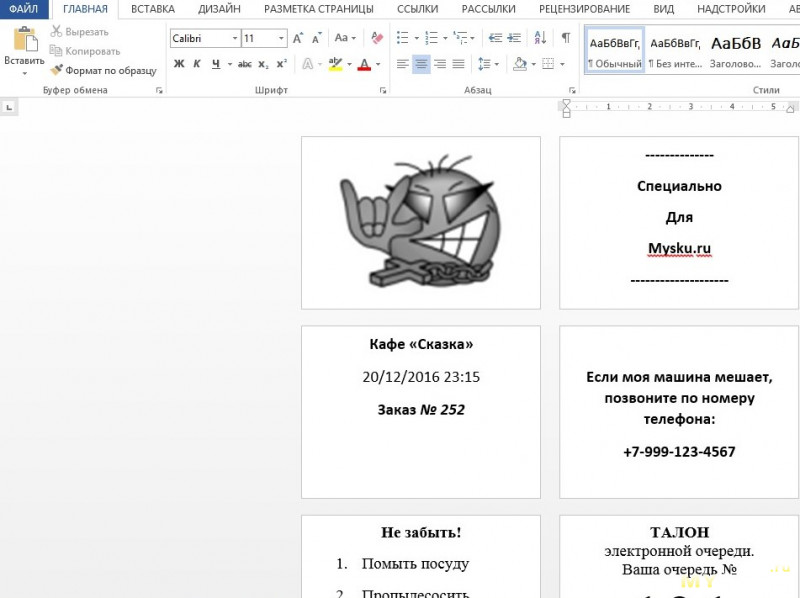The width and height of the screenshot is (800, 598).
Task: Click Заказ № 252 text
Action: [x=421, y=409]
